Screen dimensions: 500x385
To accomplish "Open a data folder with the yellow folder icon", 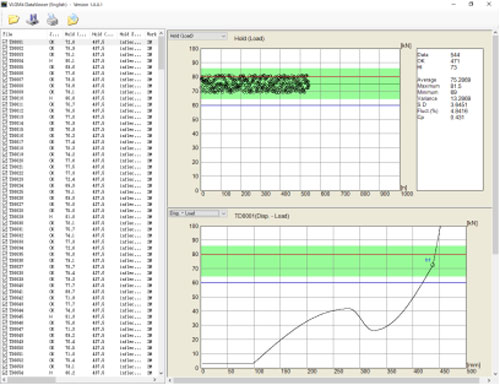I will pyautogui.click(x=14, y=20).
